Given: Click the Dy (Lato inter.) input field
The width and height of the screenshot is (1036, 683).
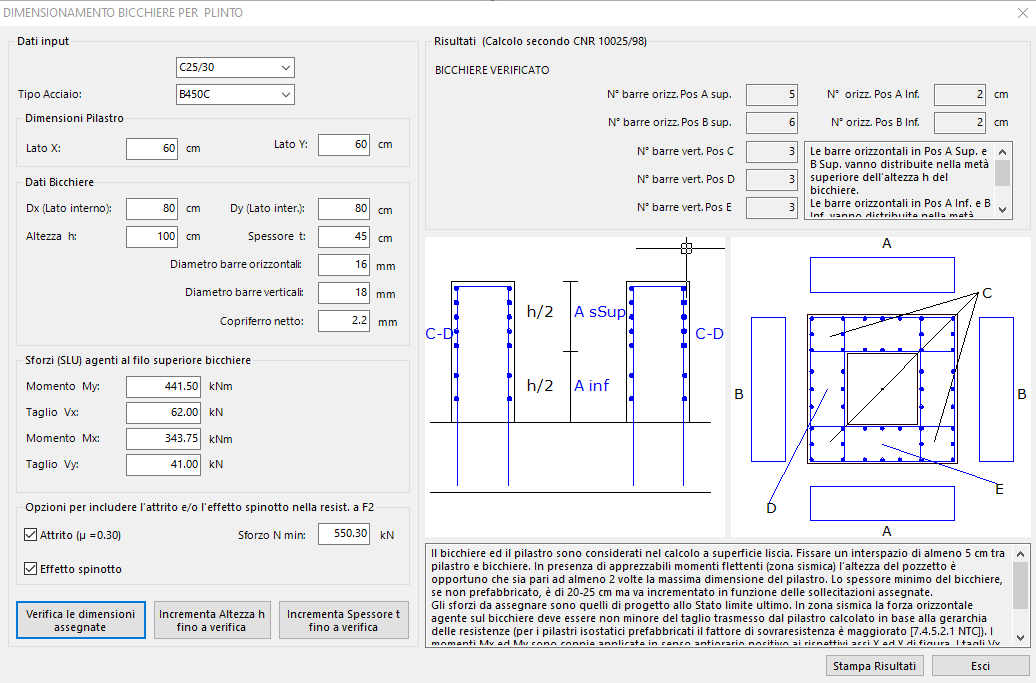Looking at the screenshot, I should [344, 209].
